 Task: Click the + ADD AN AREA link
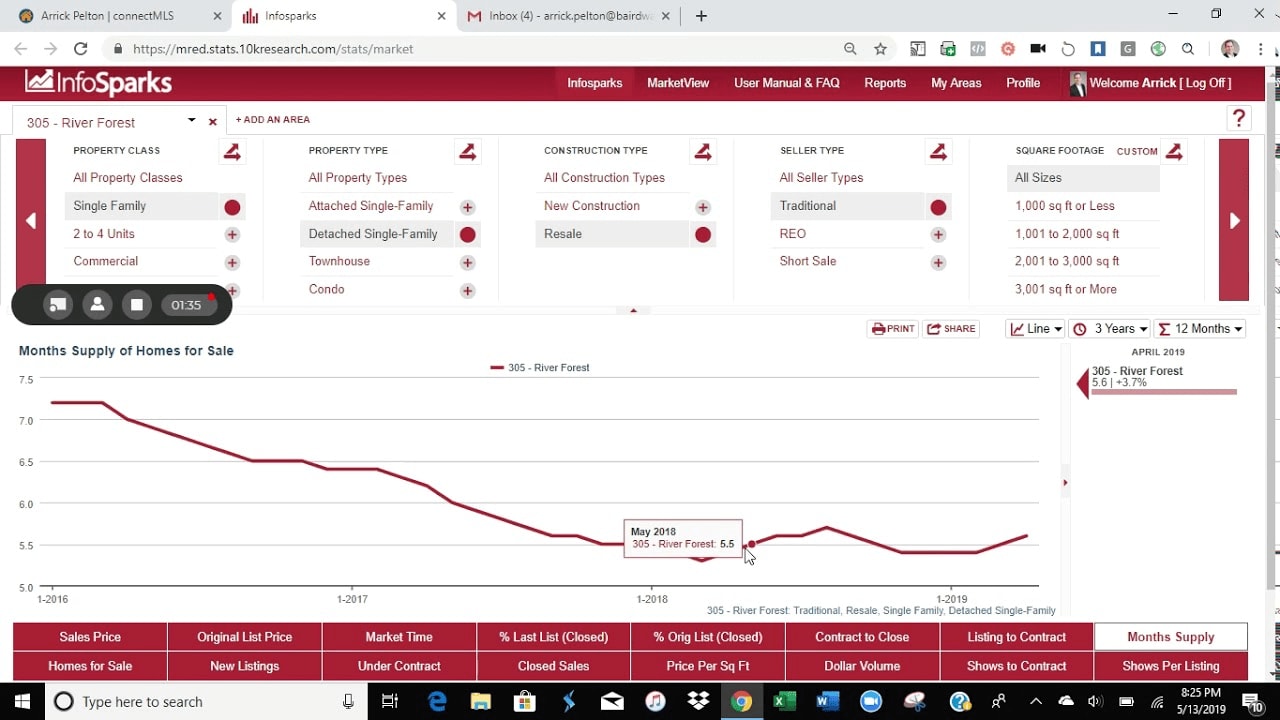273,120
